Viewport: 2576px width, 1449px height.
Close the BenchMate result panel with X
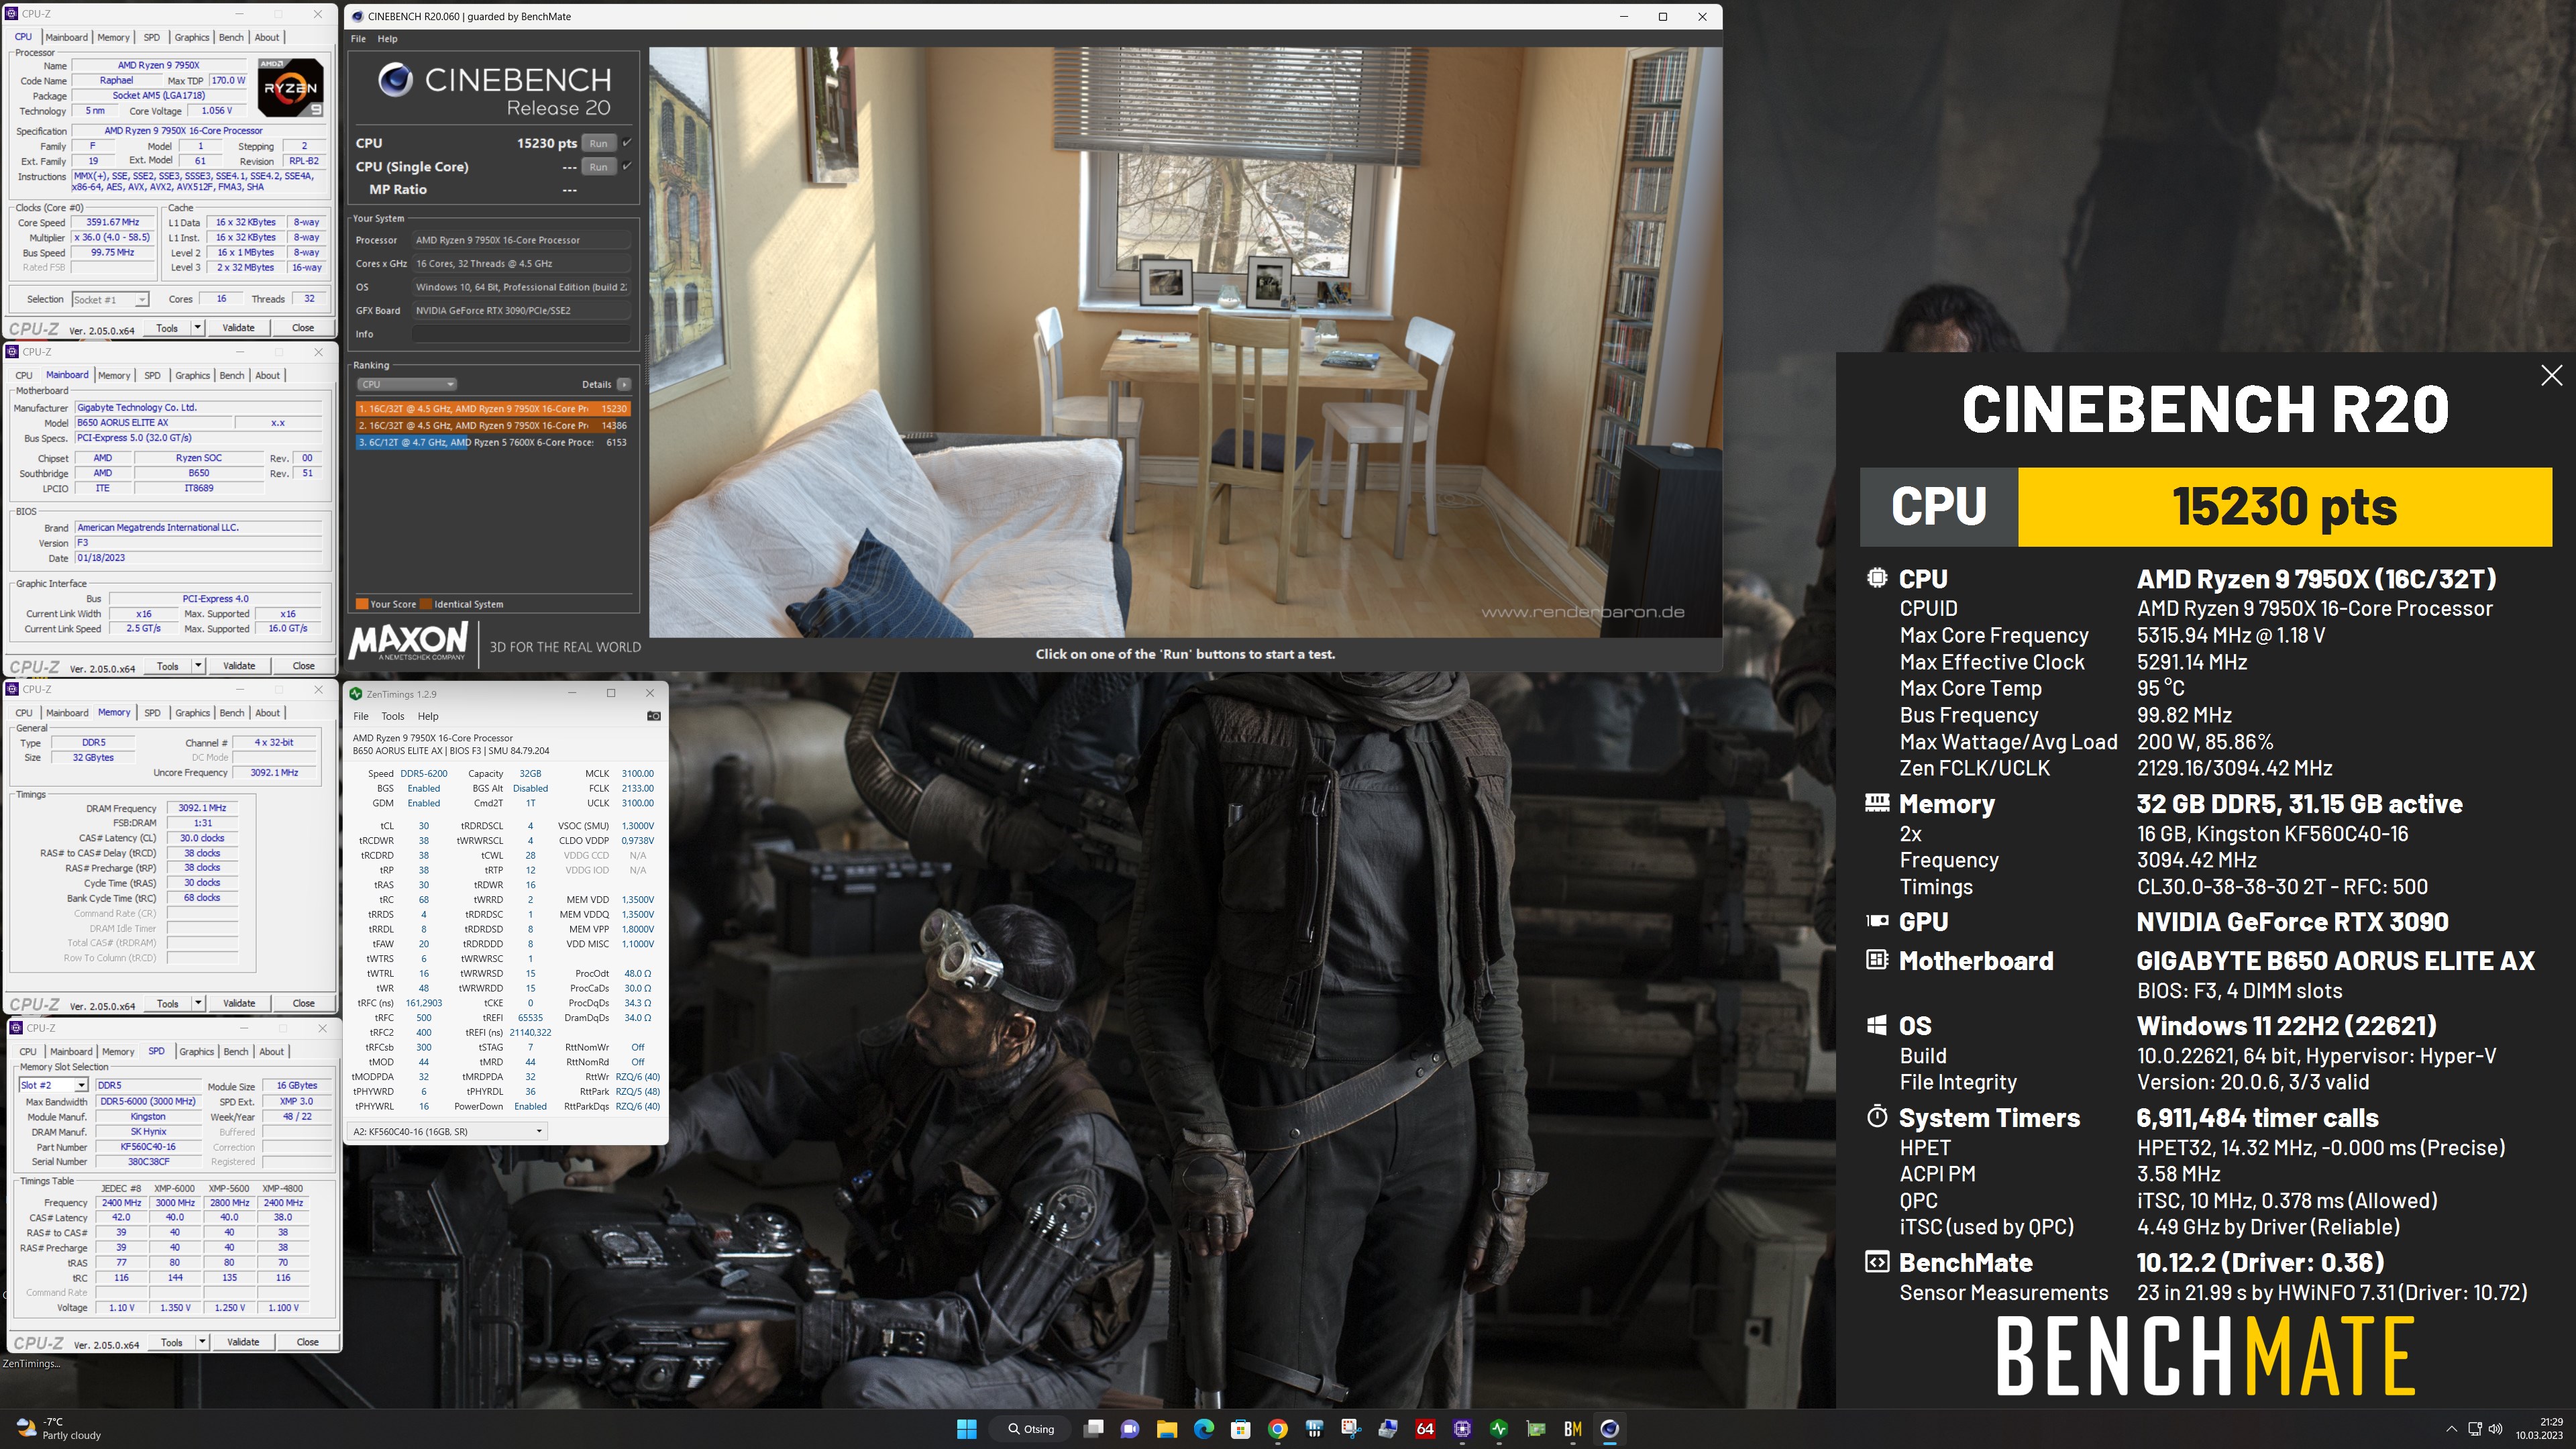coord(2551,375)
